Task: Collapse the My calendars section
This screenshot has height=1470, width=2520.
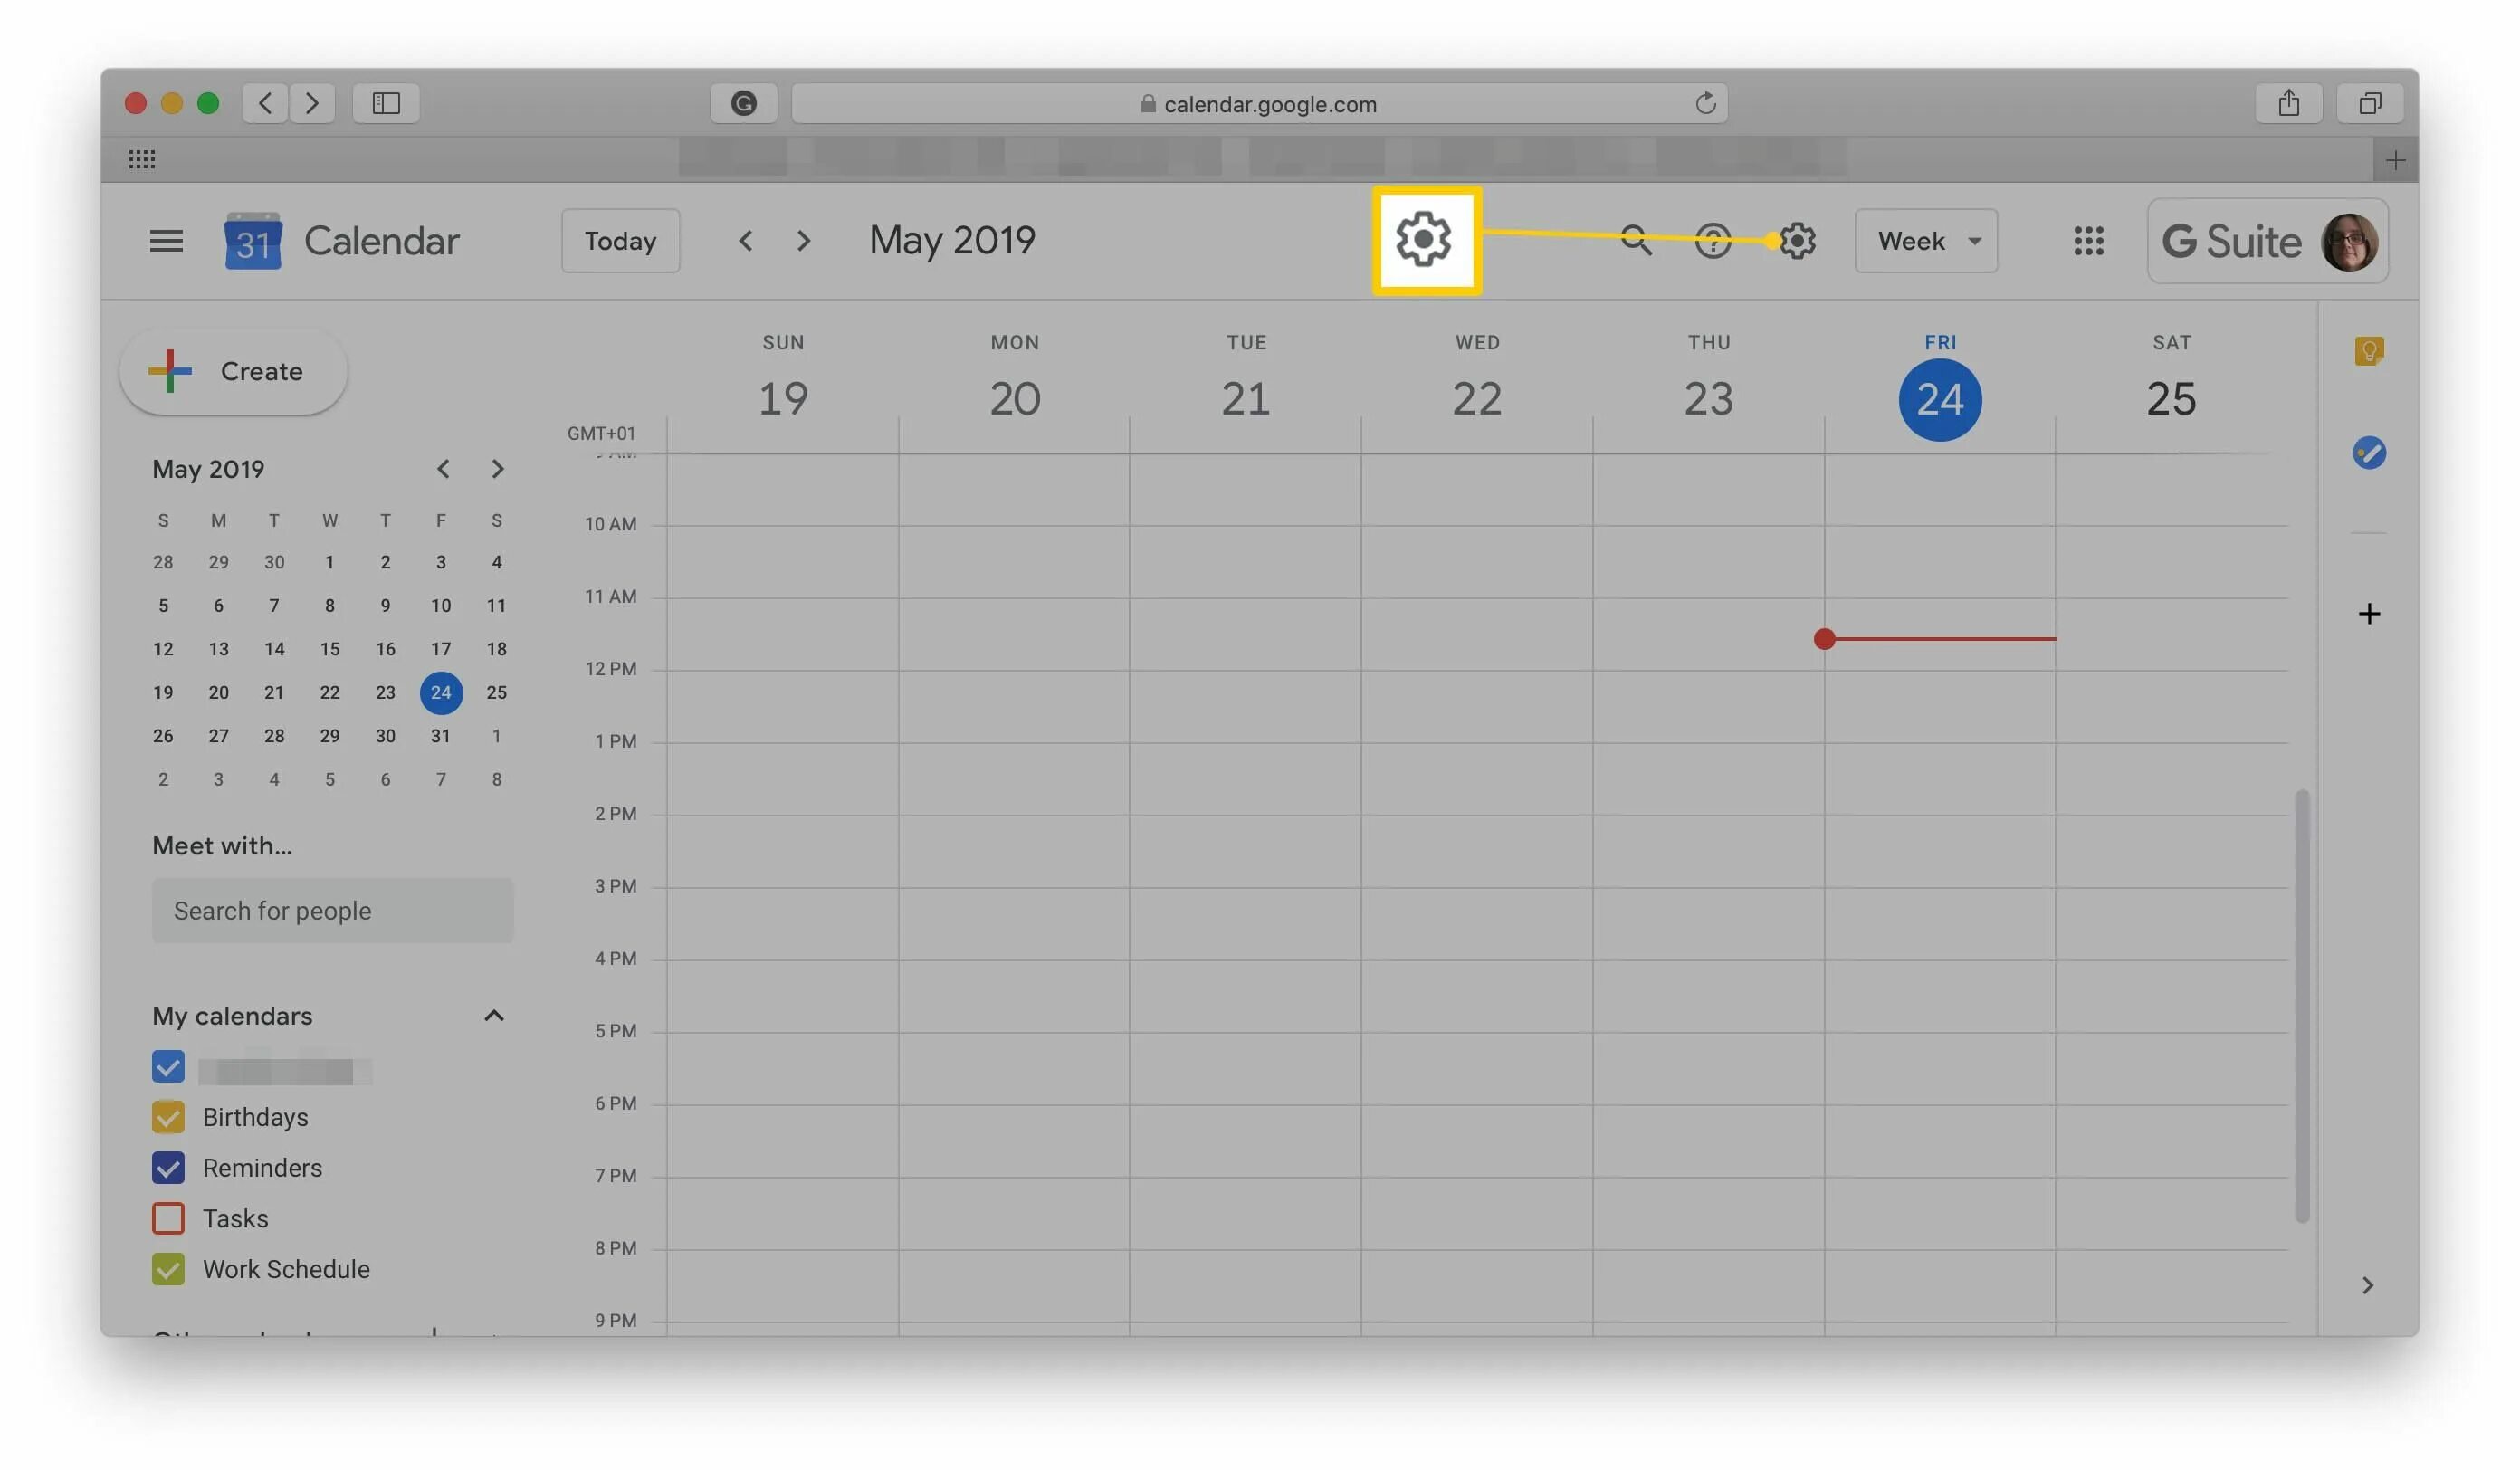Action: (494, 1016)
